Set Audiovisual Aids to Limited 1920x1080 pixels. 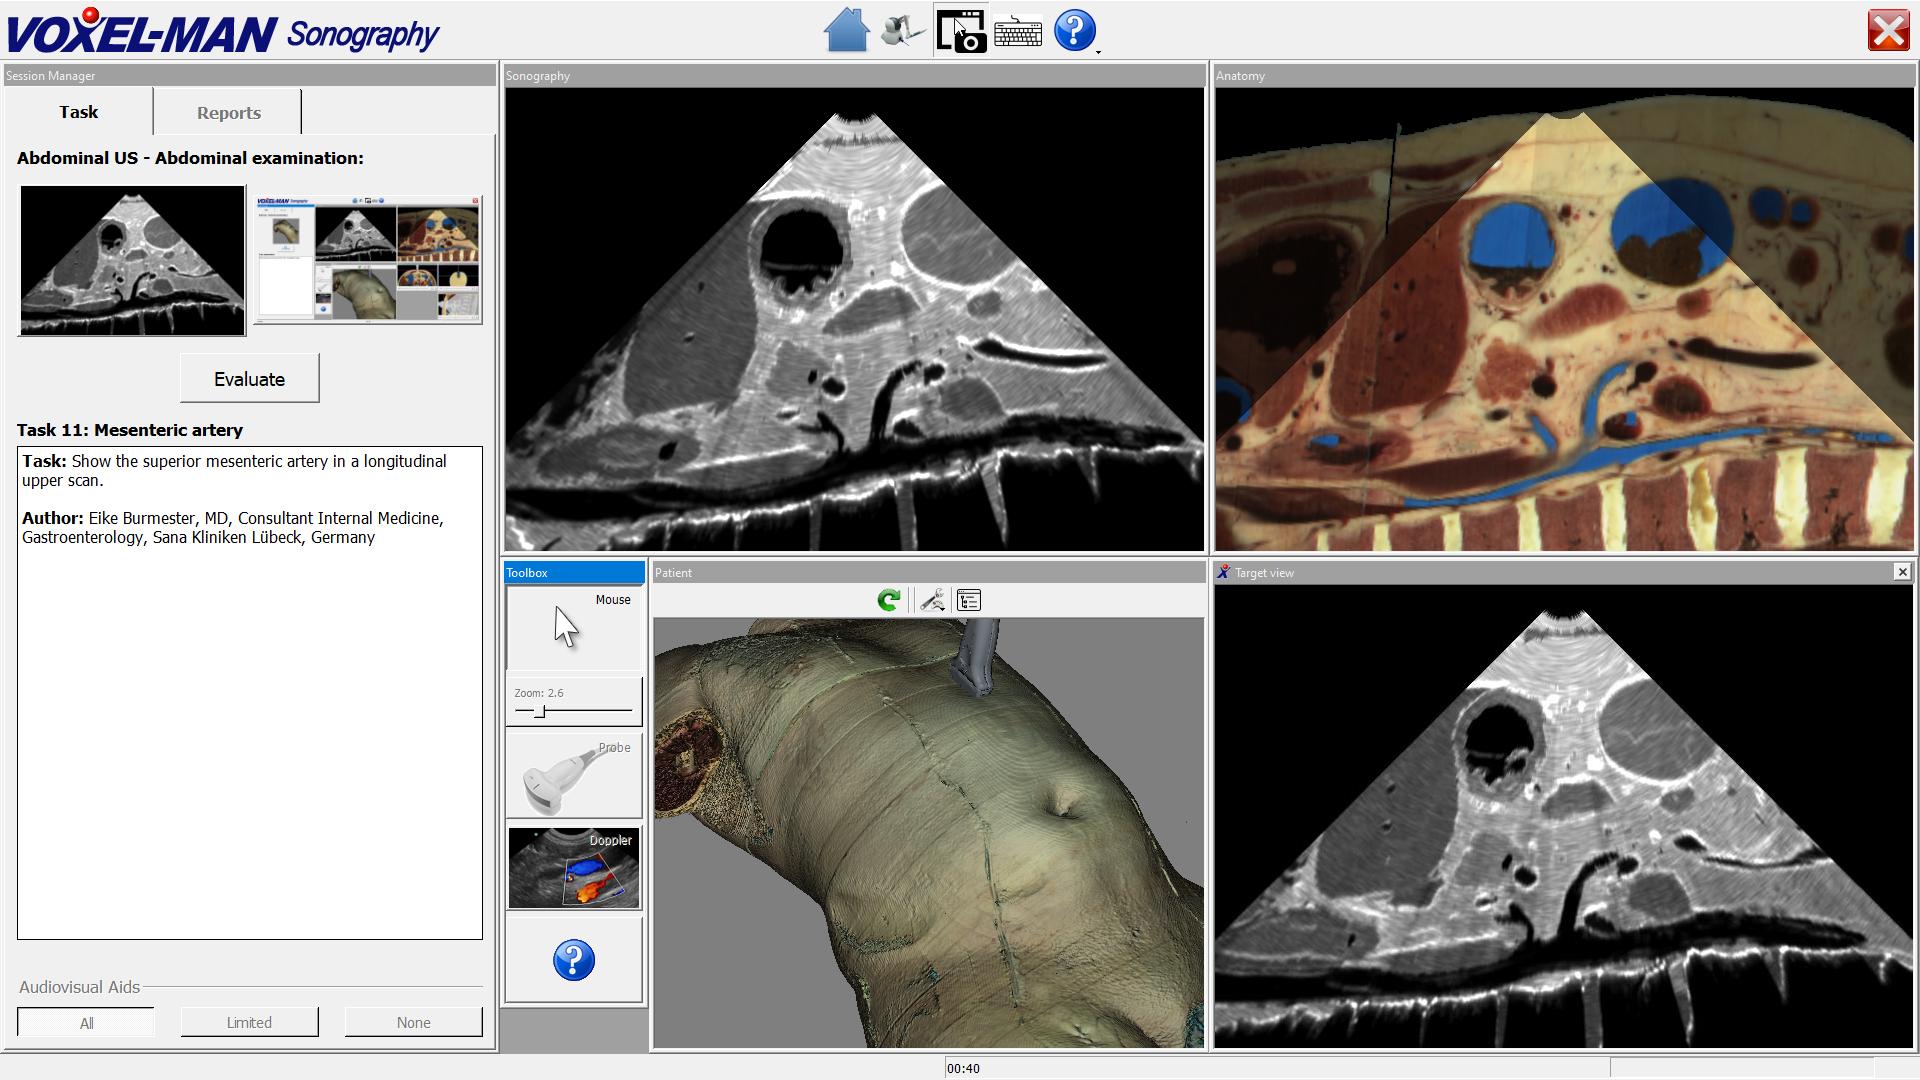tap(249, 1022)
